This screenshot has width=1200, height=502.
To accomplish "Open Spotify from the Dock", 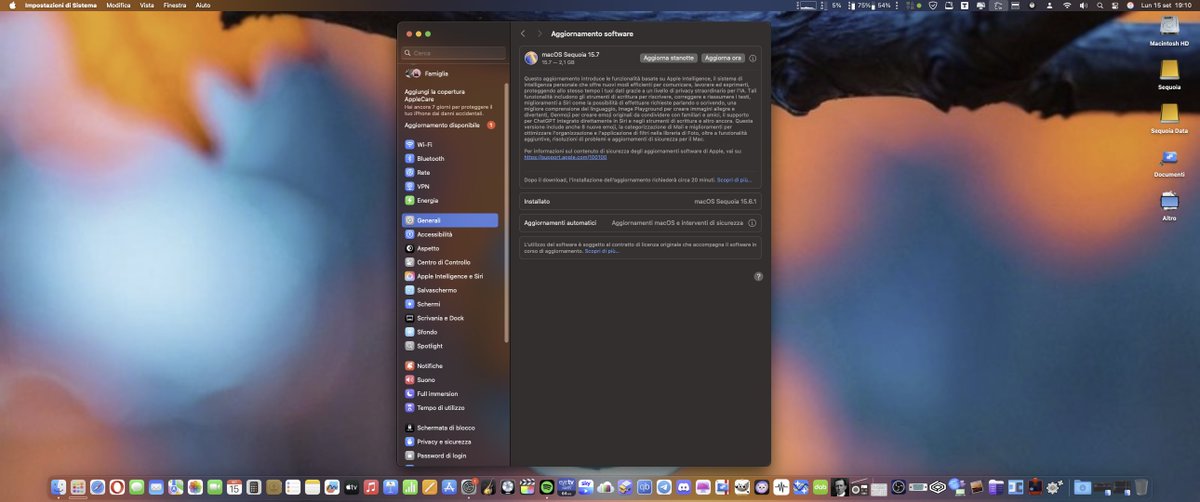I will (547, 487).
